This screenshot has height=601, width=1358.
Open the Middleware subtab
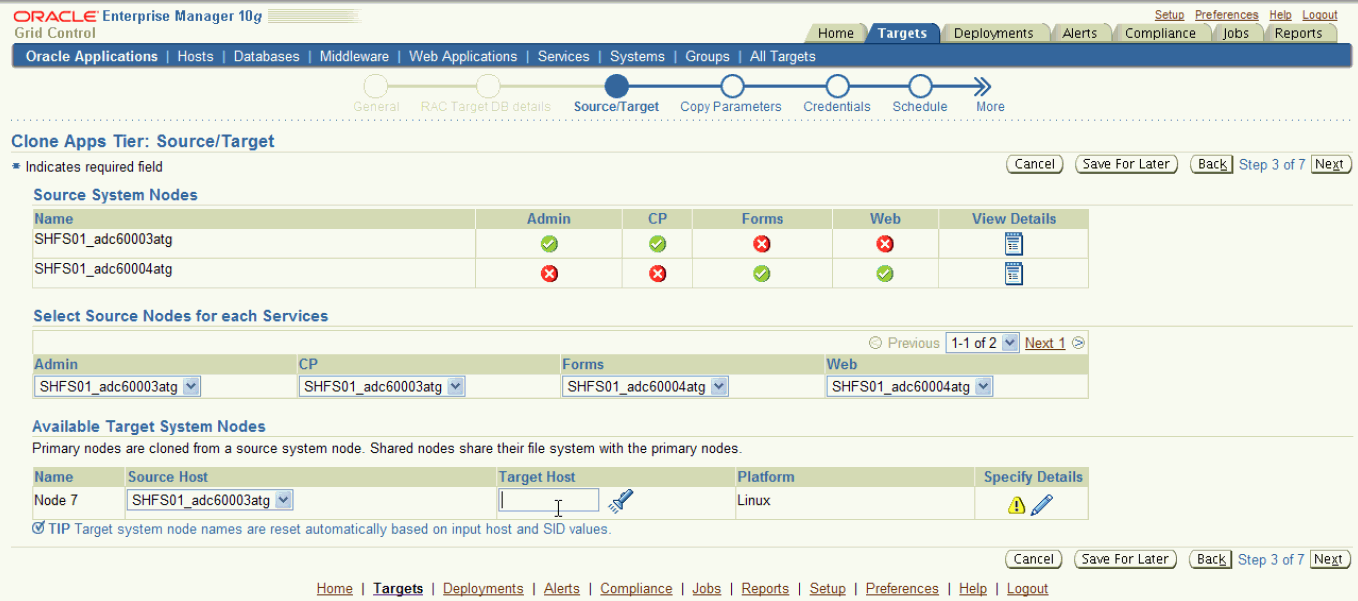pyautogui.click(x=354, y=57)
